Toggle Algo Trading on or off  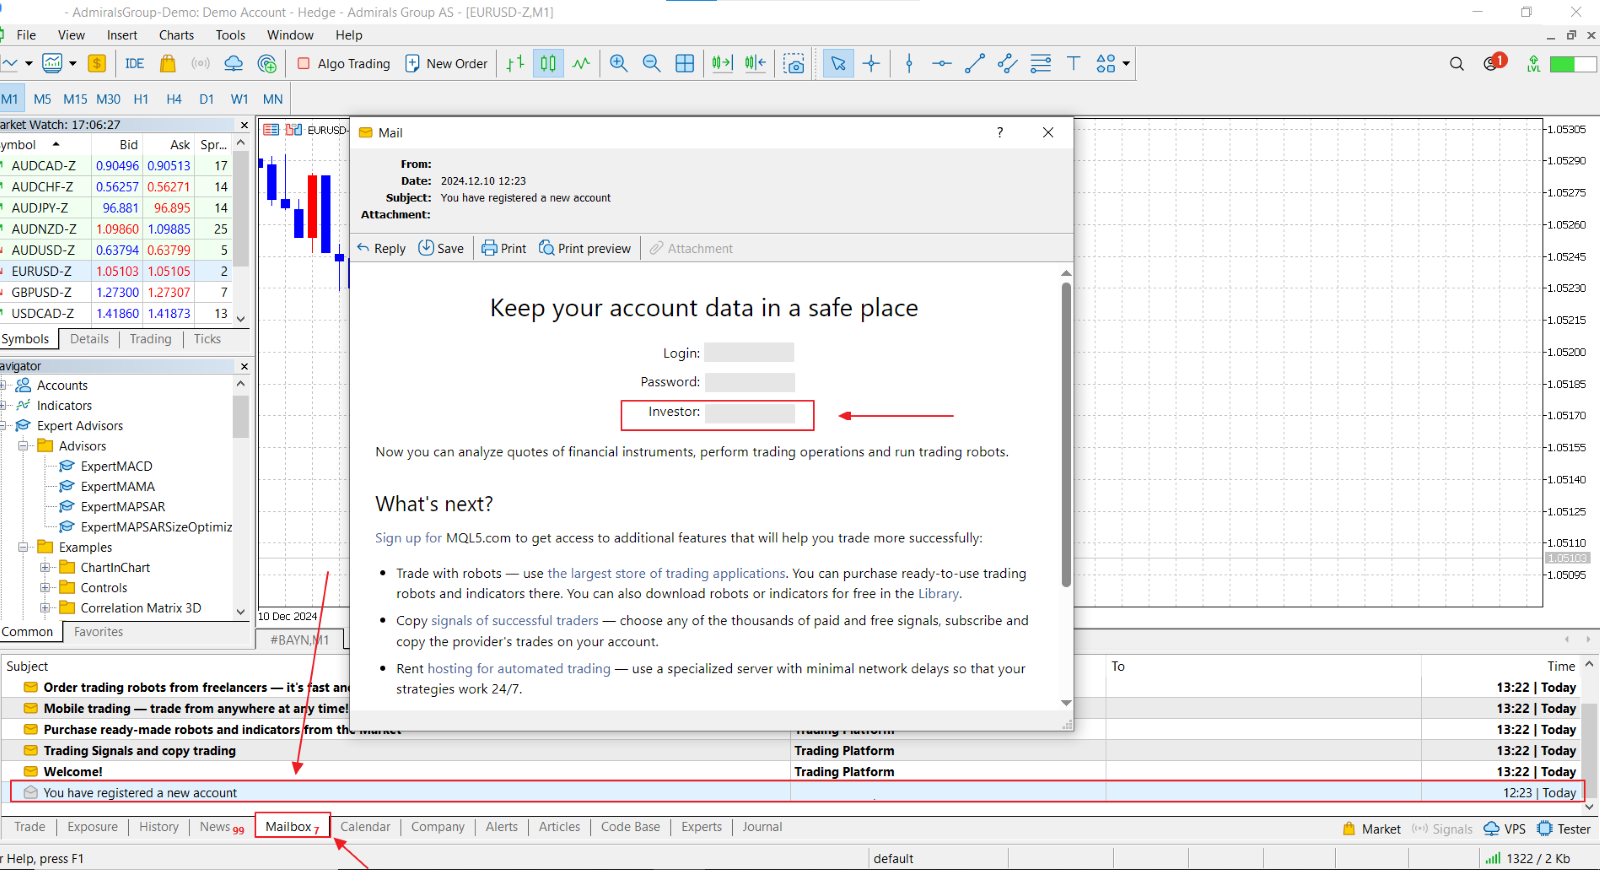344,64
